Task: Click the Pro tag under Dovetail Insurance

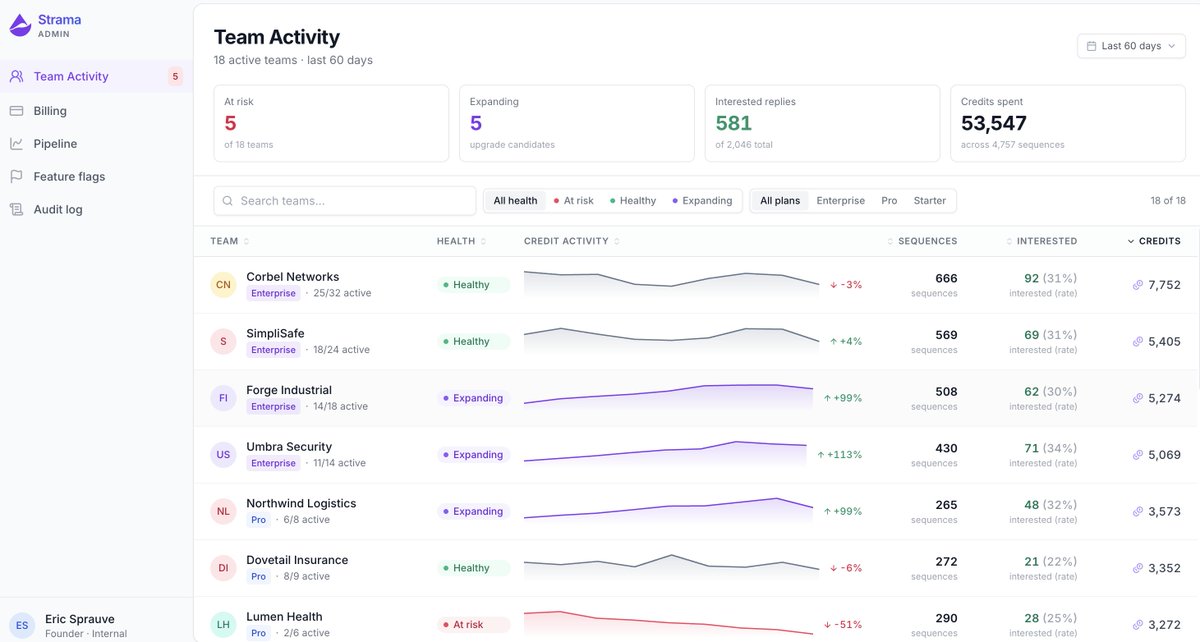Action: coord(258,577)
